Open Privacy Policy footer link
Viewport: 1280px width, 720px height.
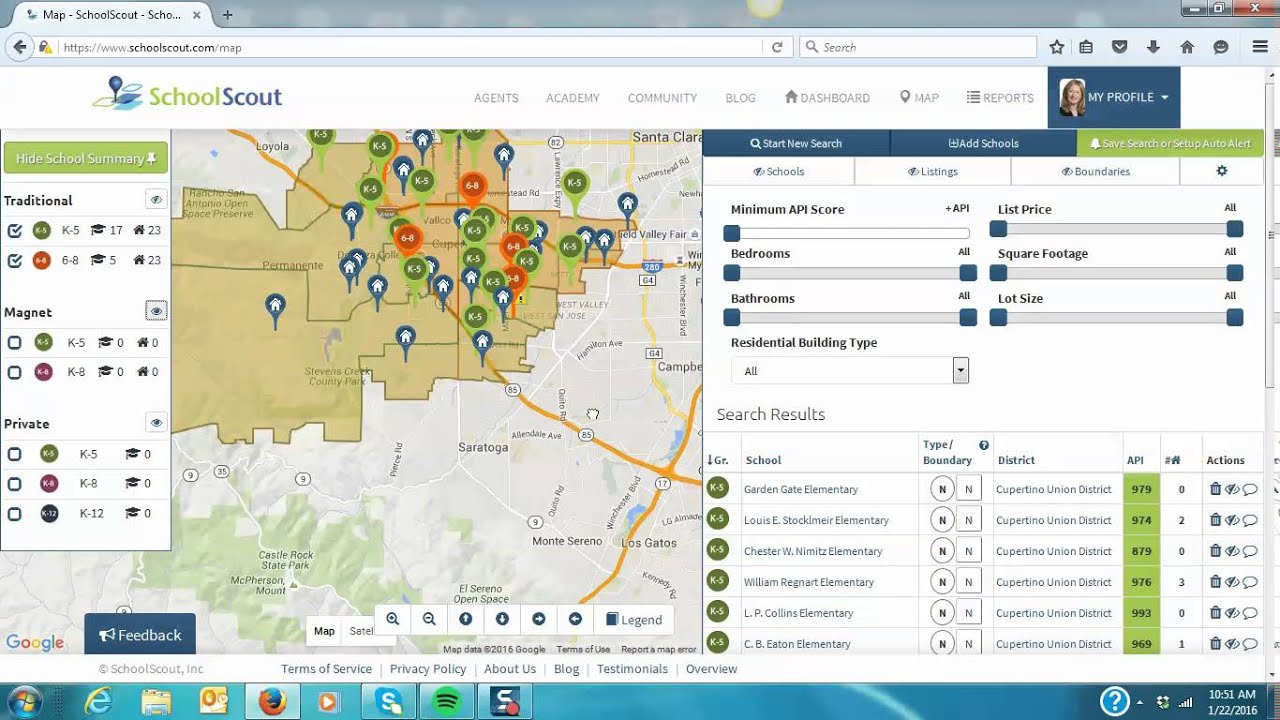point(428,669)
